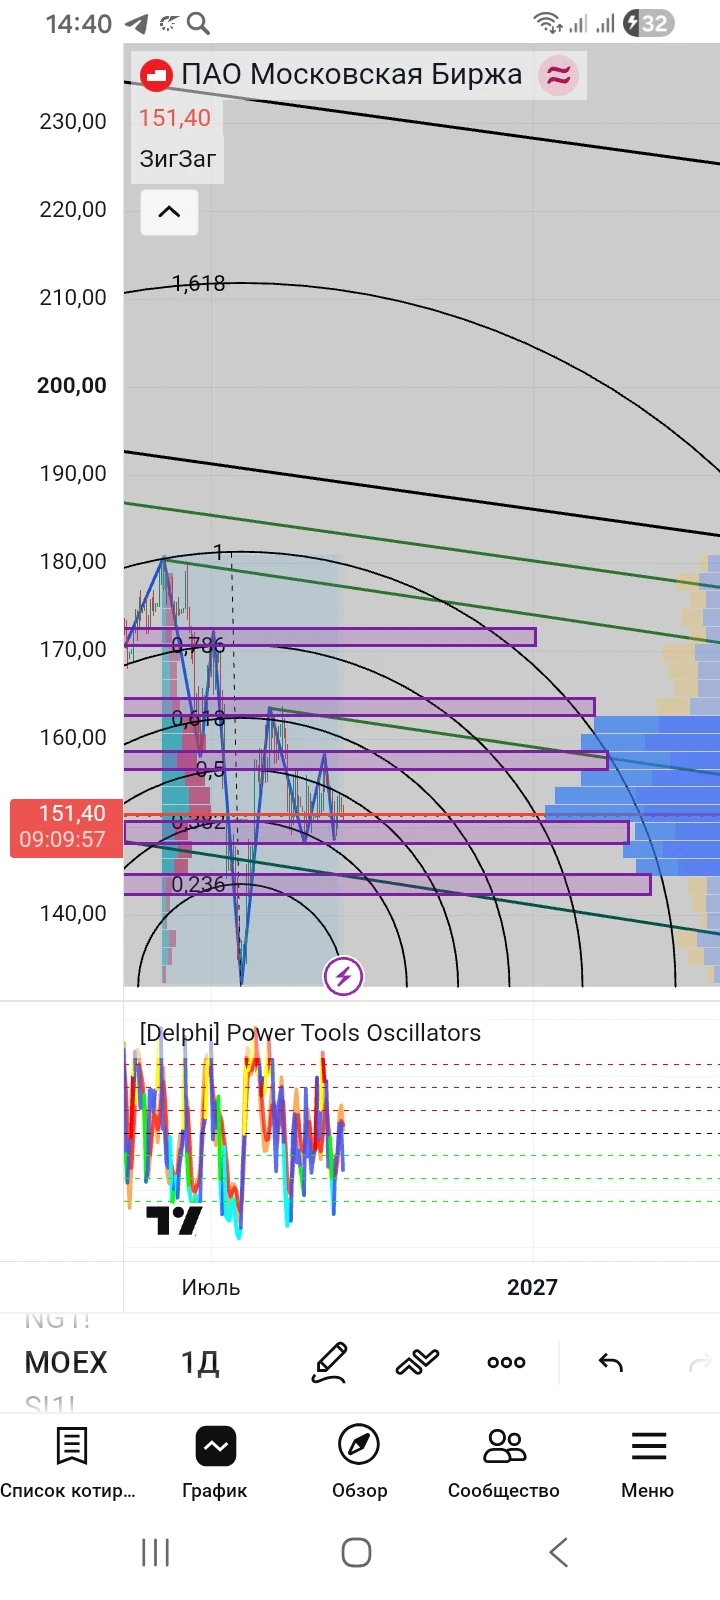
Task: Select the ЗигЗаг indicator label
Action: point(177,159)
